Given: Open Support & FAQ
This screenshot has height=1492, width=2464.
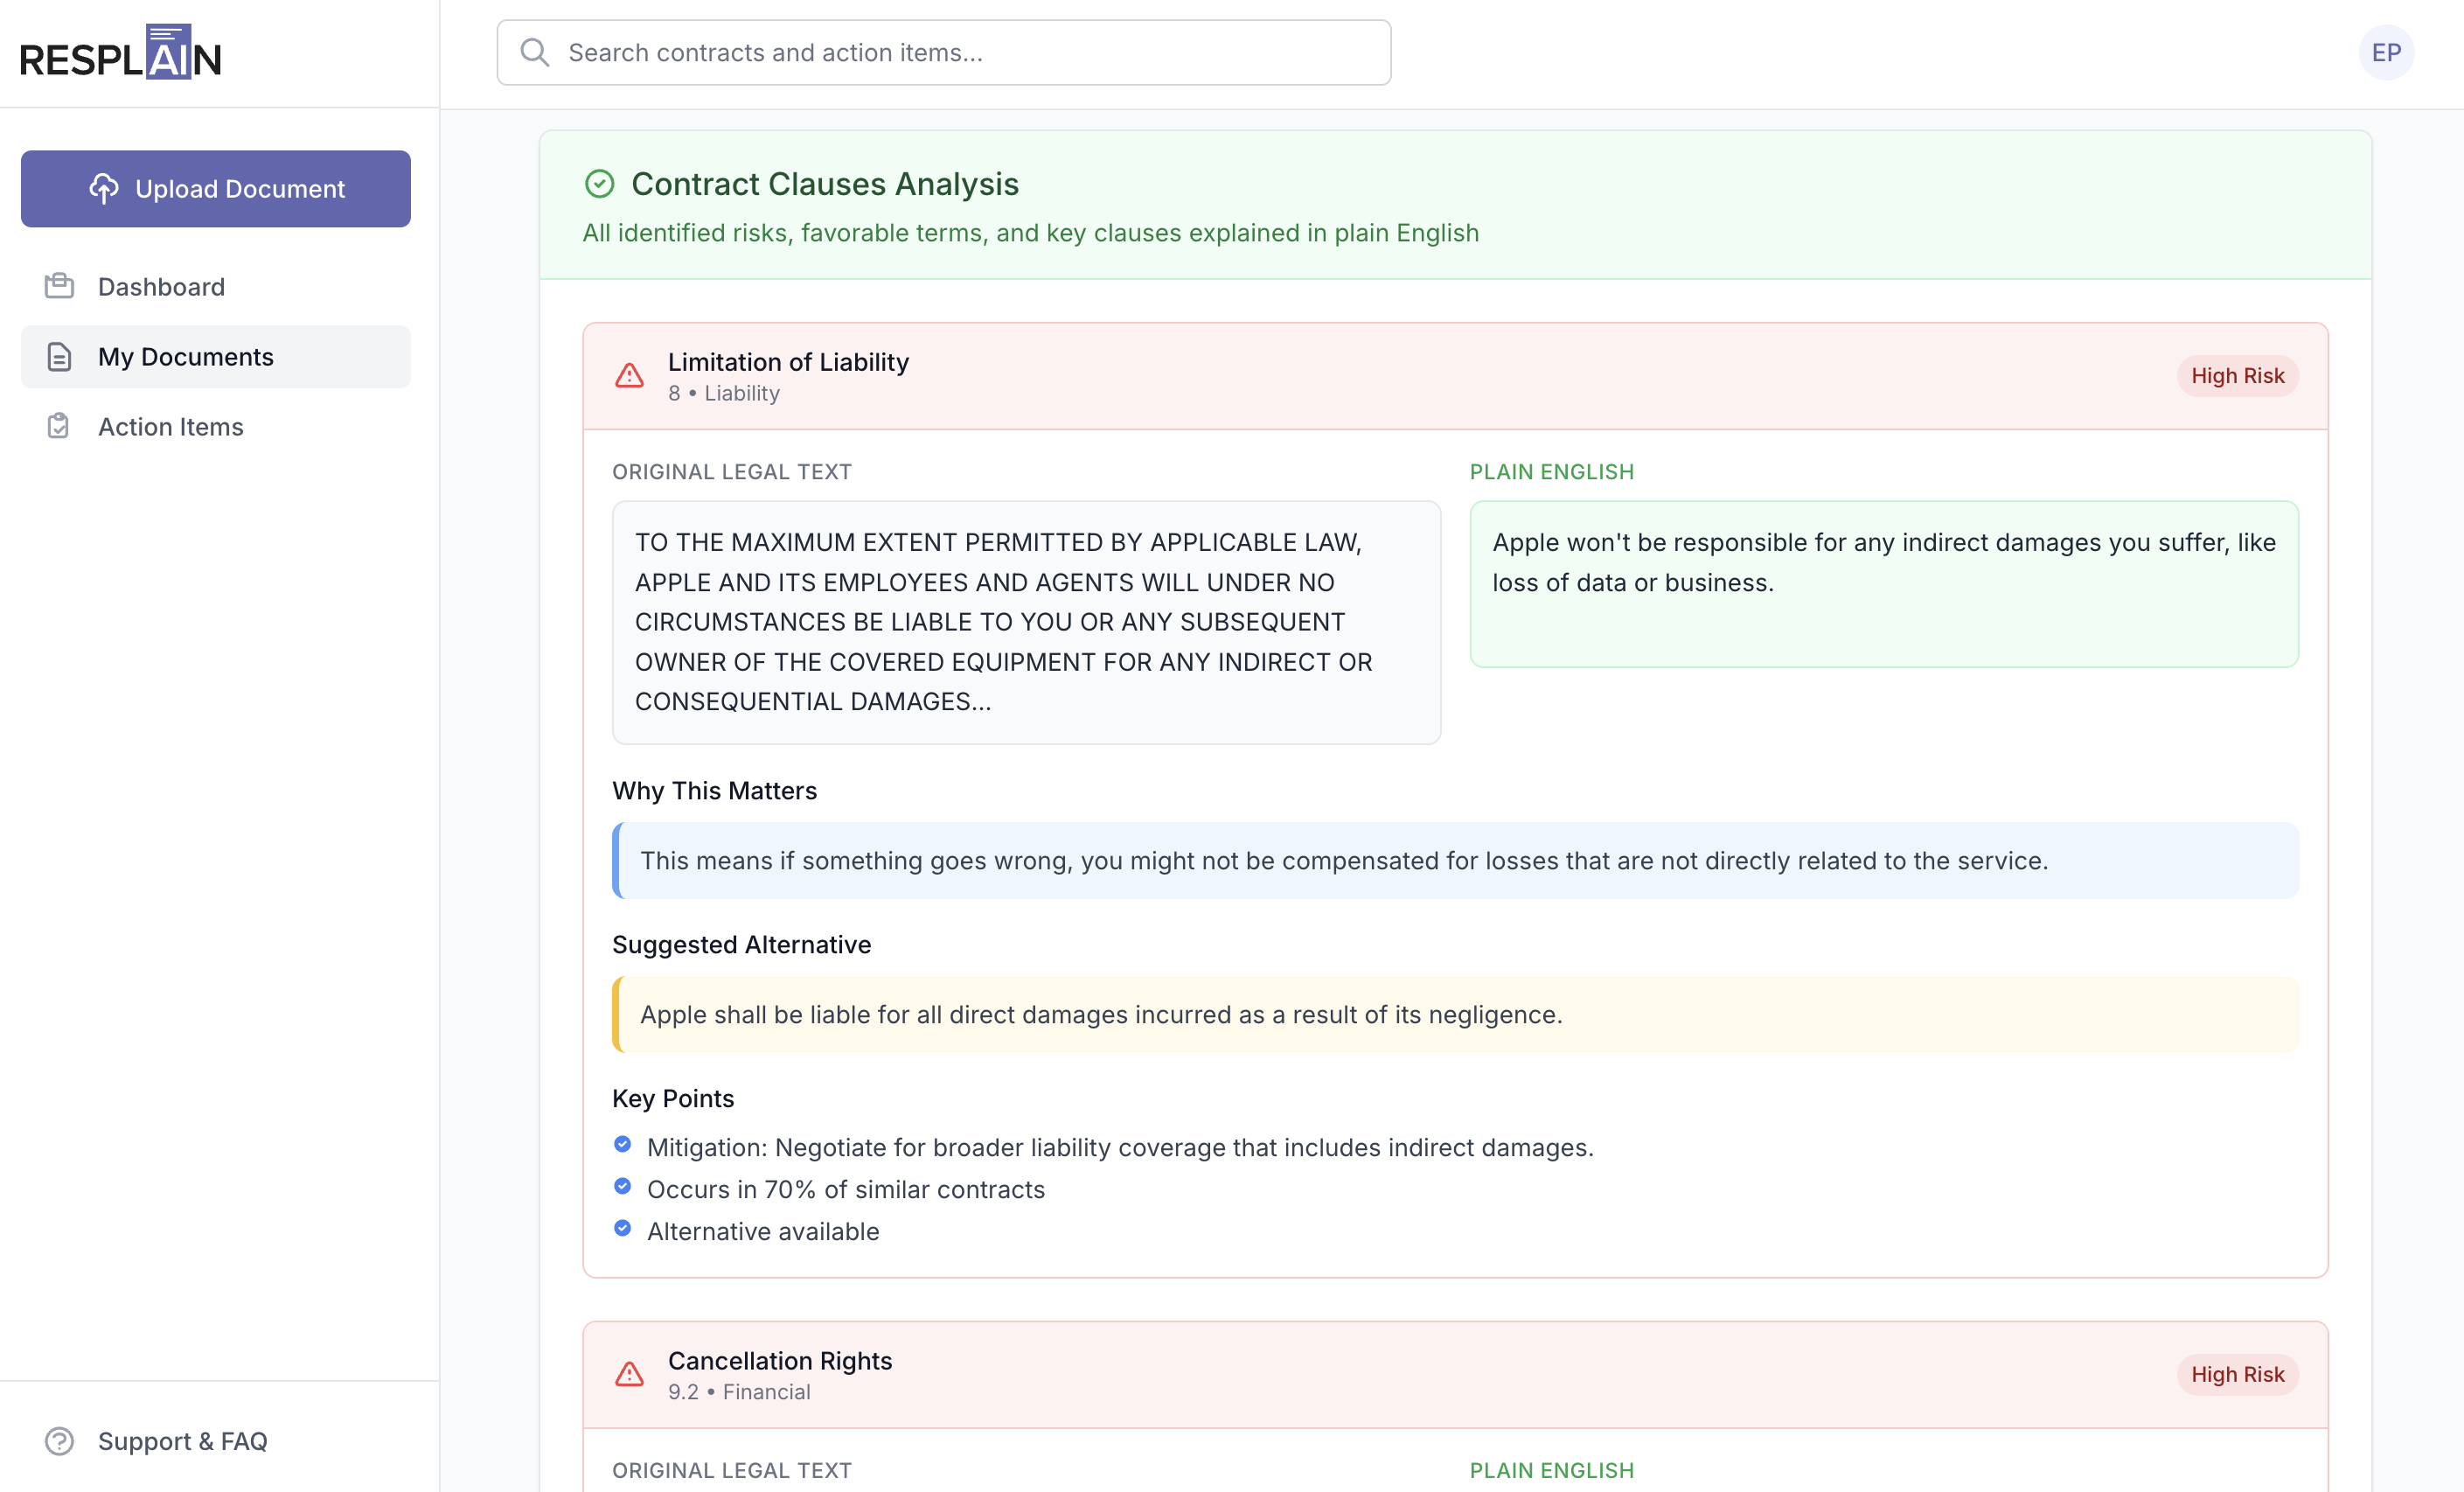Looking at the screenshot, I should tap(183, 1441).
